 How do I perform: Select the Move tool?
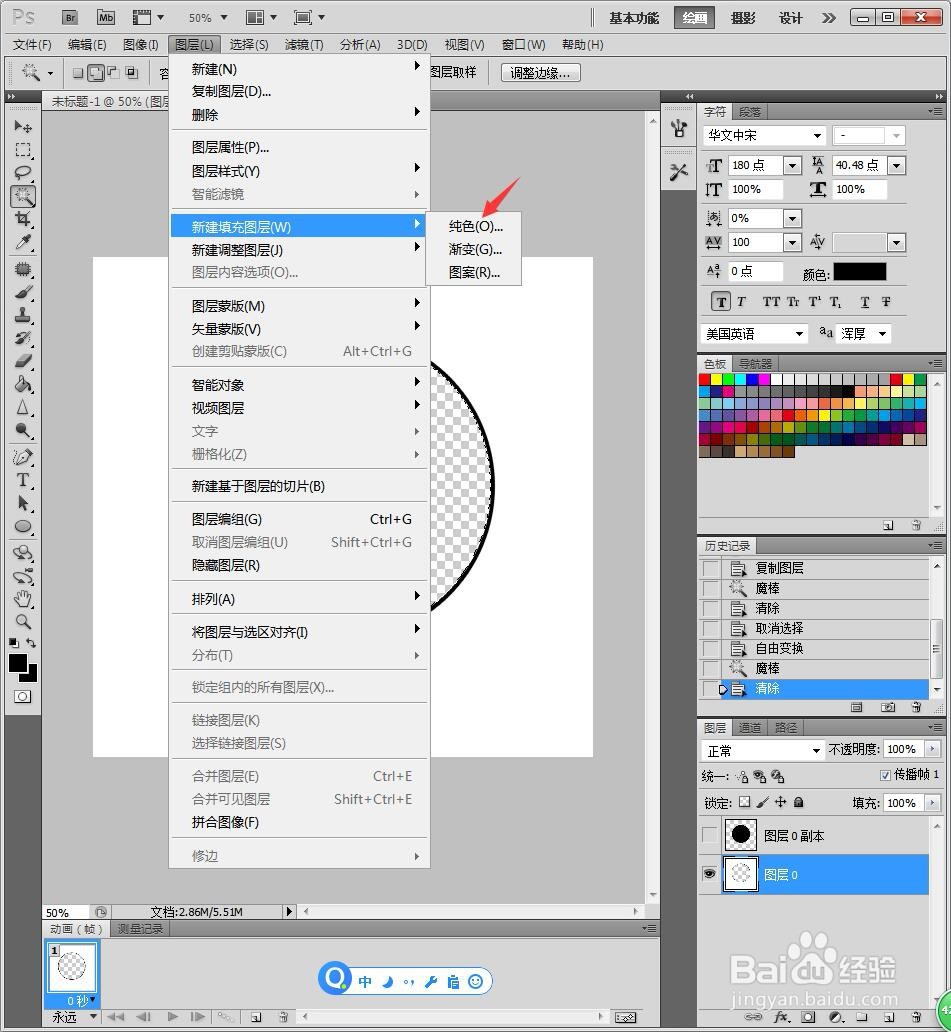23,126
